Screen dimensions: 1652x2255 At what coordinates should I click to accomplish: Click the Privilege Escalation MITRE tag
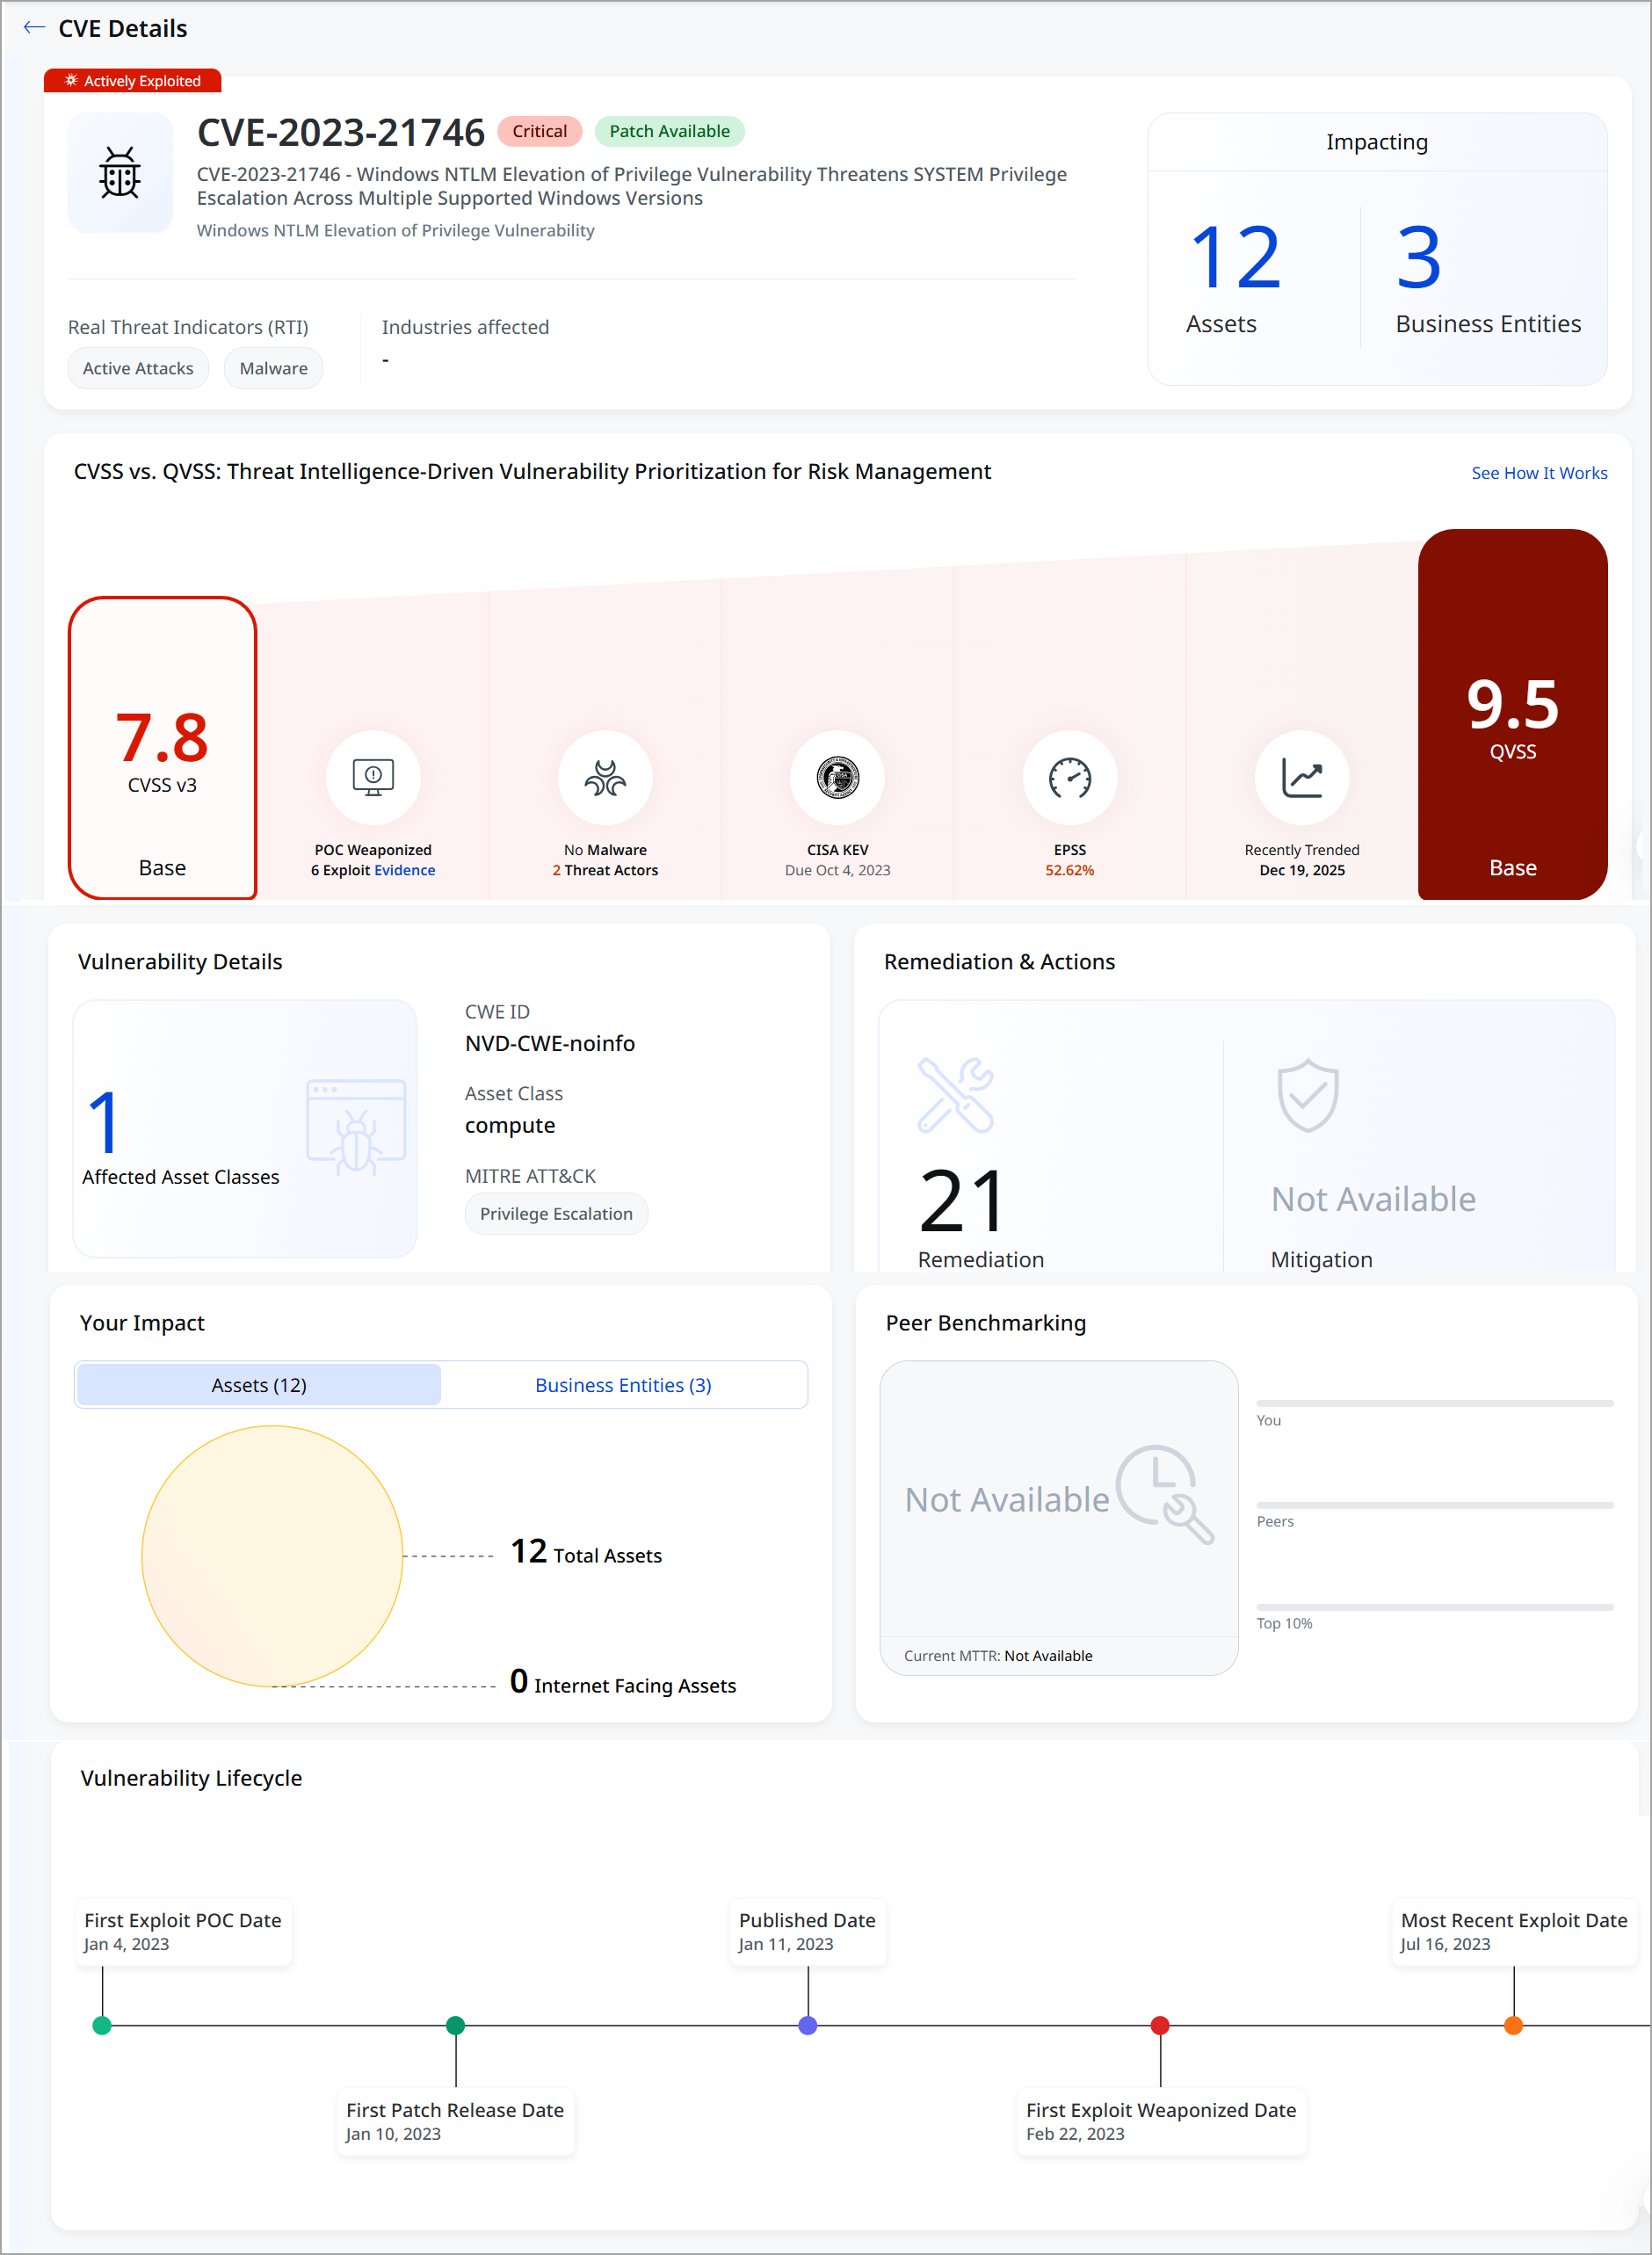pyautogui.click(x=556, y=1213)
